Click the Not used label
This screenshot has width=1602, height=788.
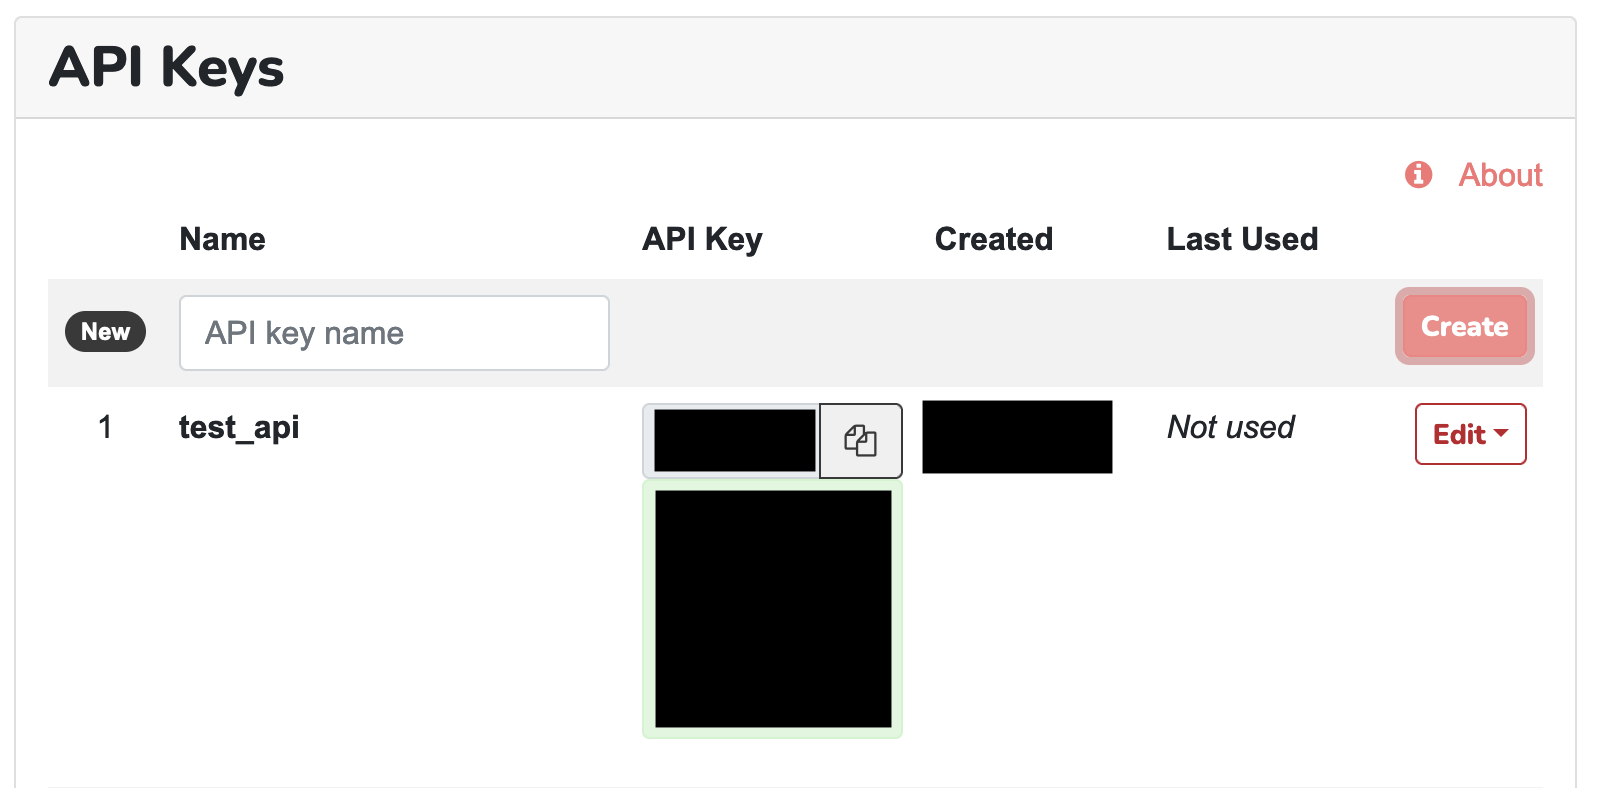click(1230, 427)
